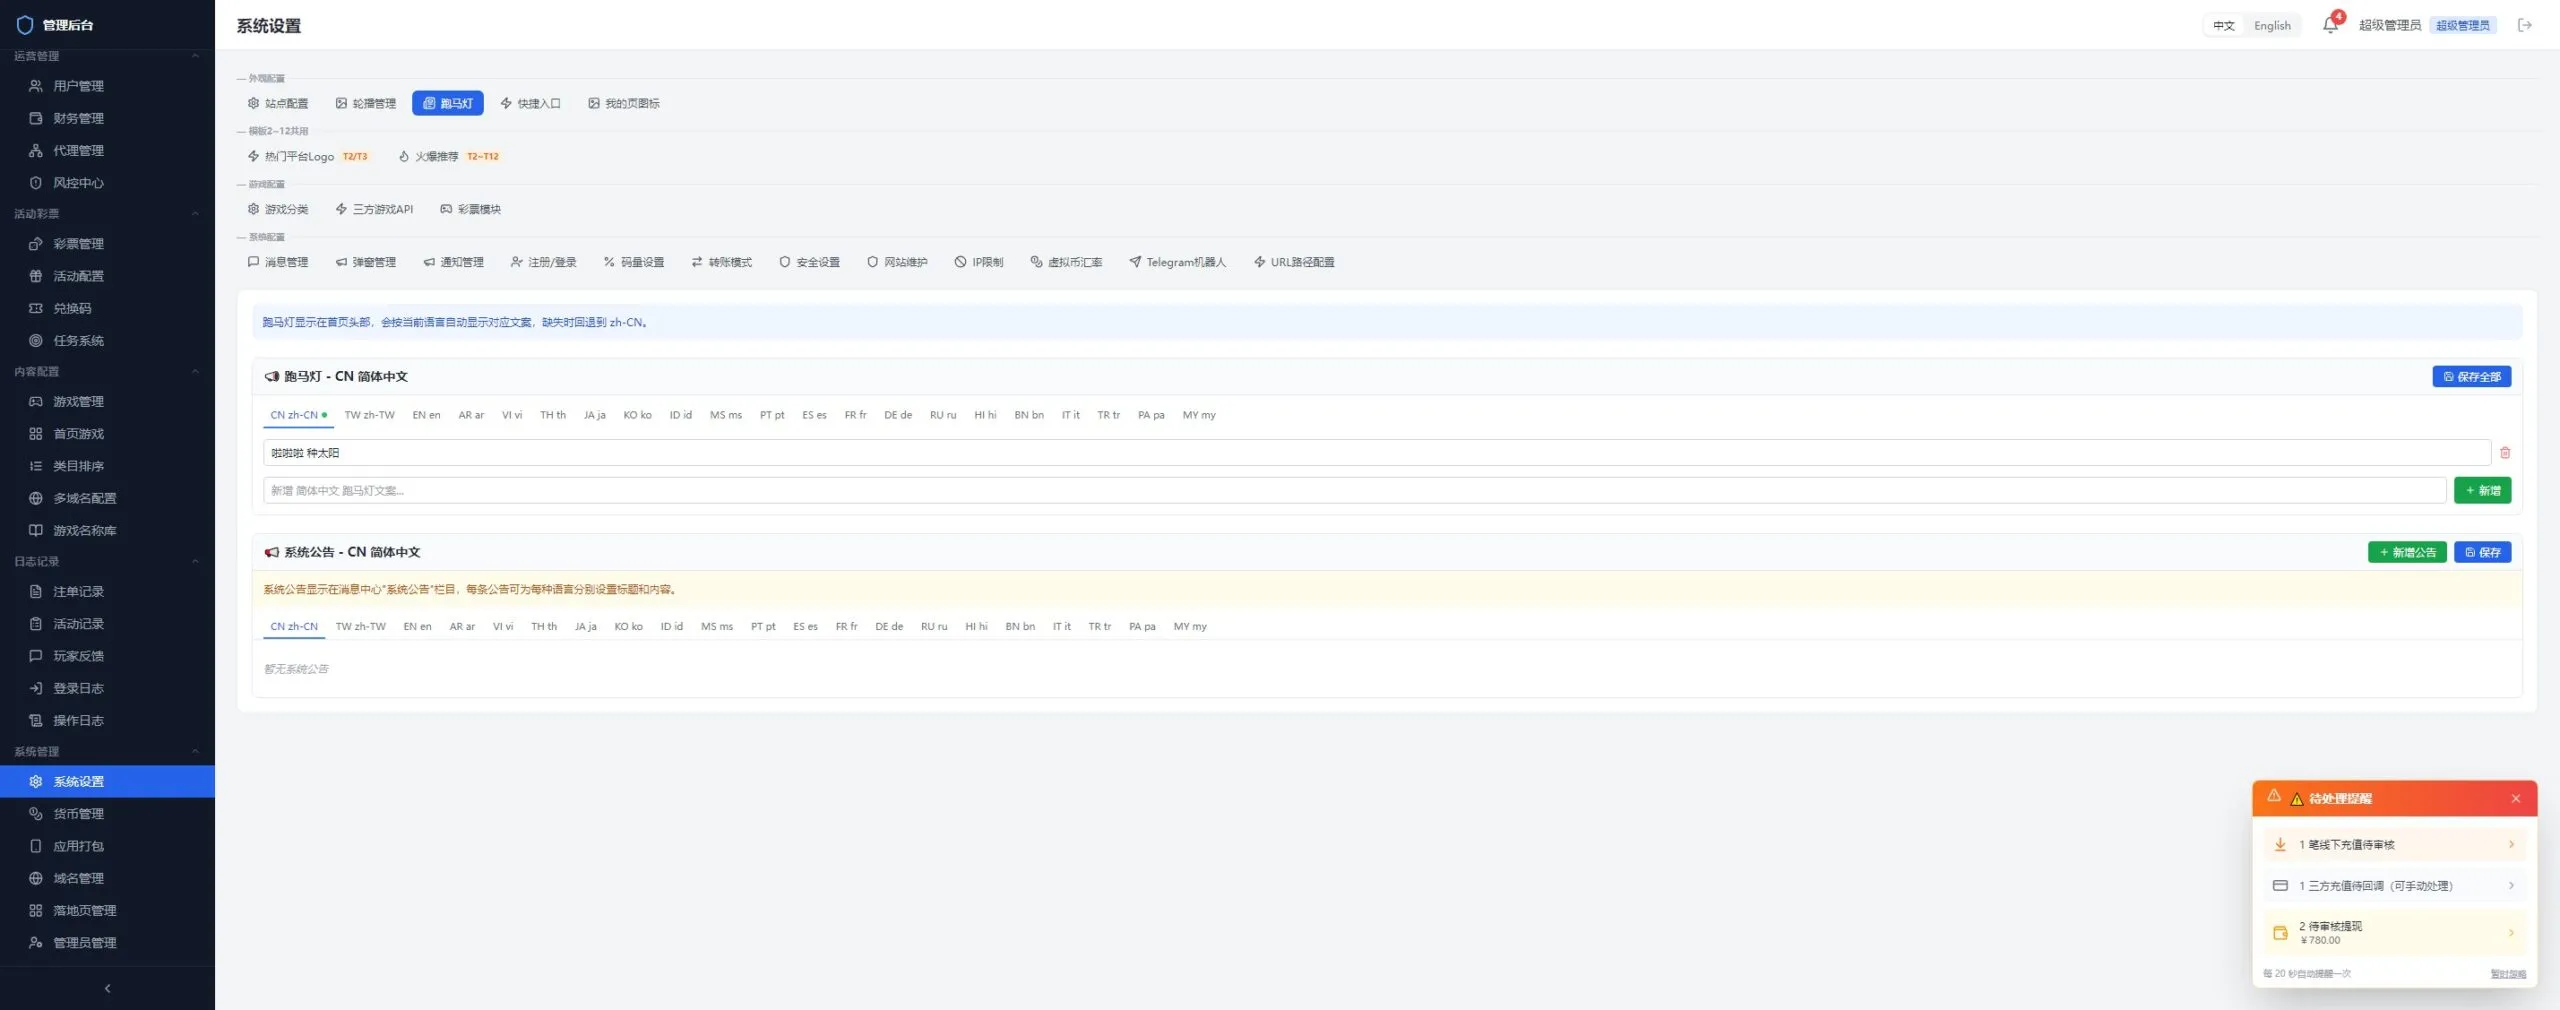
Task: Click the 兑换码 ticket icon in sidebar
Action: 36,308
